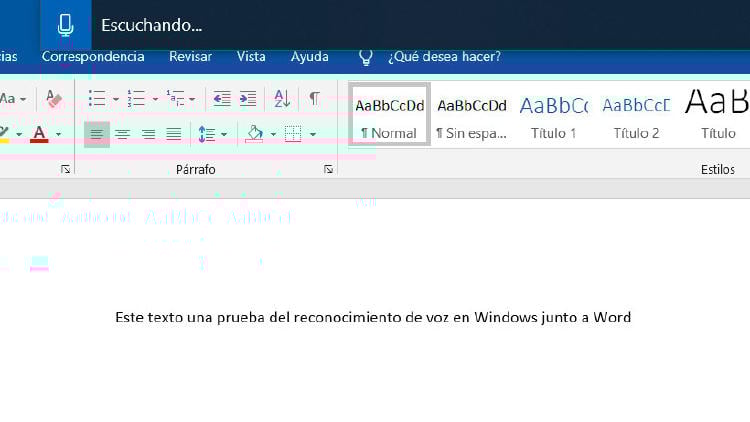Screen dimensions: 750x422
Task: Increase paragraph indent
Action: (x=247, y=99)
